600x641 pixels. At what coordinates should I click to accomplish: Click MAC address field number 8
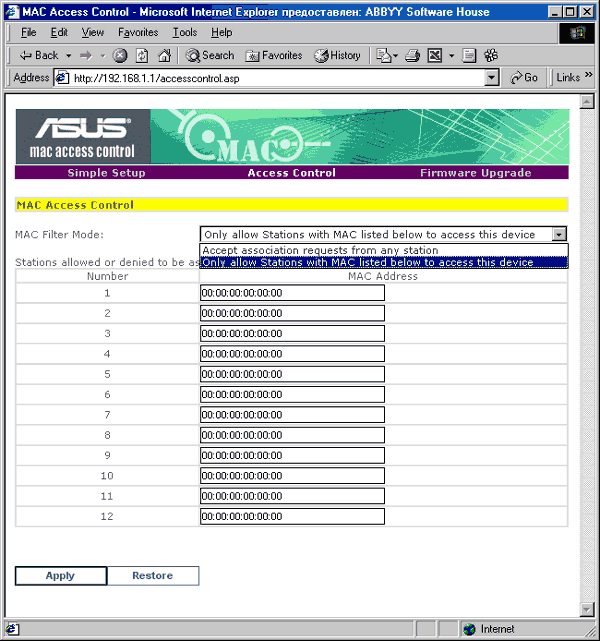tap(292, 435)
